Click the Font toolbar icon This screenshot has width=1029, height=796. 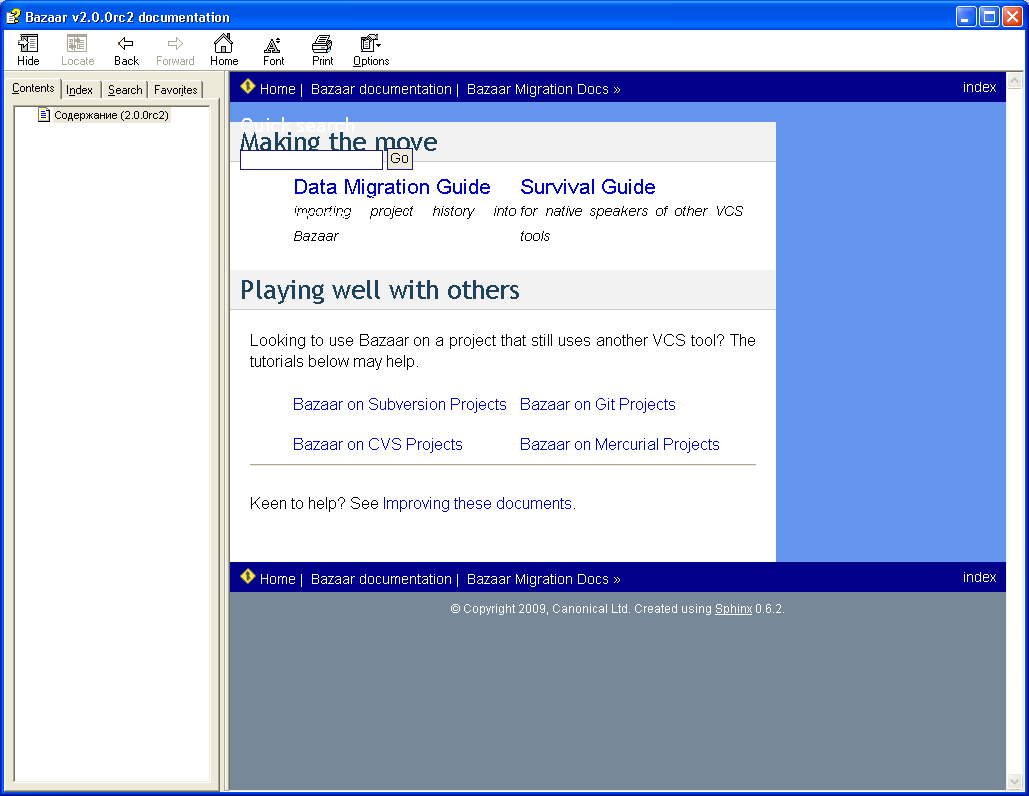point(273,44)
